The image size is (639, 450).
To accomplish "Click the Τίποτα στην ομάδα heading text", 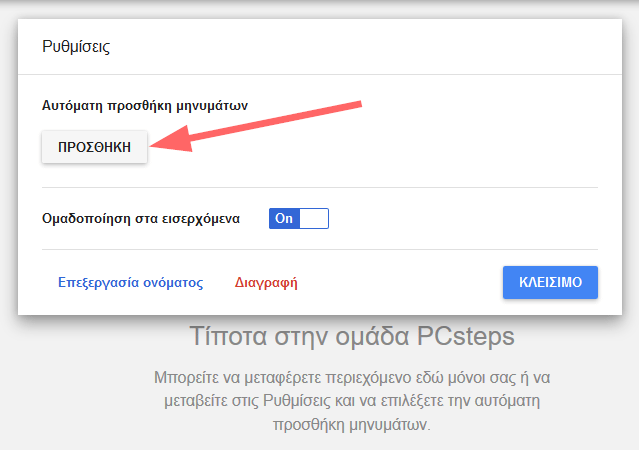I will click(x=300, y=336).
